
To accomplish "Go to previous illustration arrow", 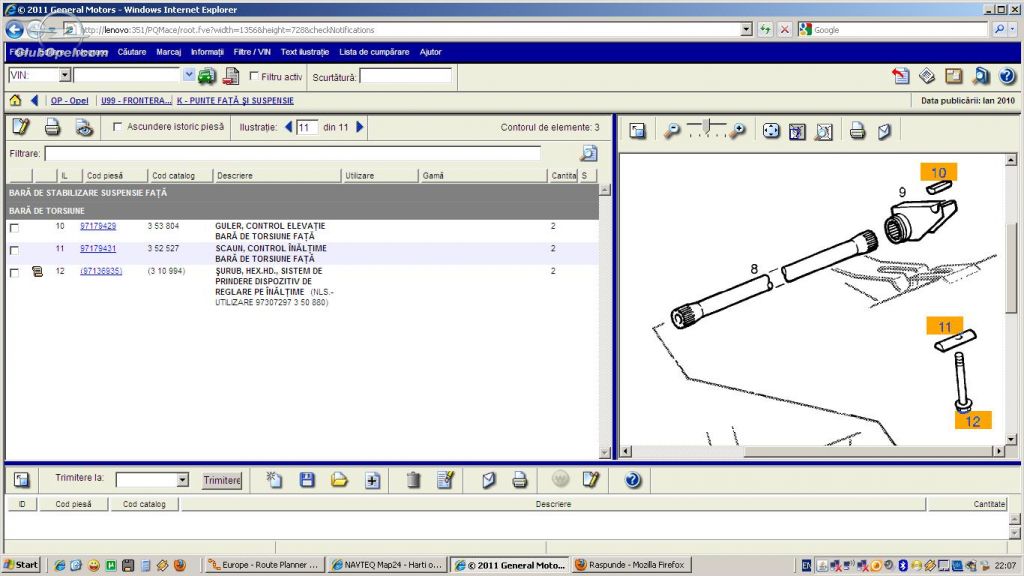I will click(289, 127).
